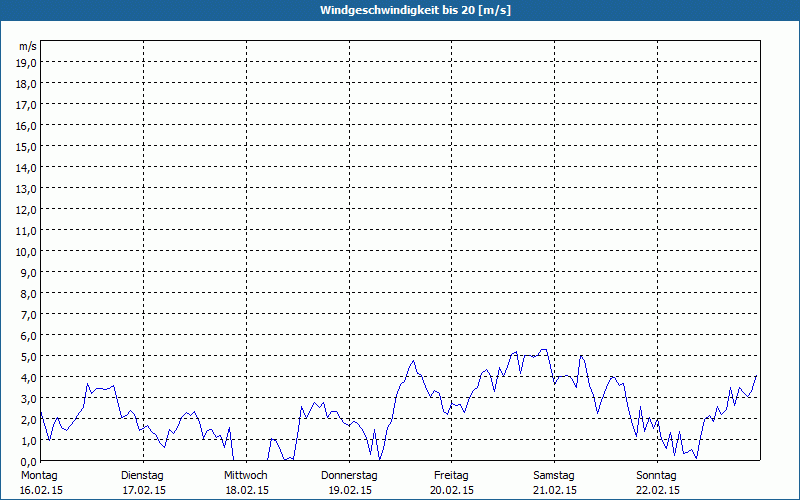Viewport: 800px width, 500px height.
Task: Select the '19.02.15' date label
Action: click(x=350, y=490)
